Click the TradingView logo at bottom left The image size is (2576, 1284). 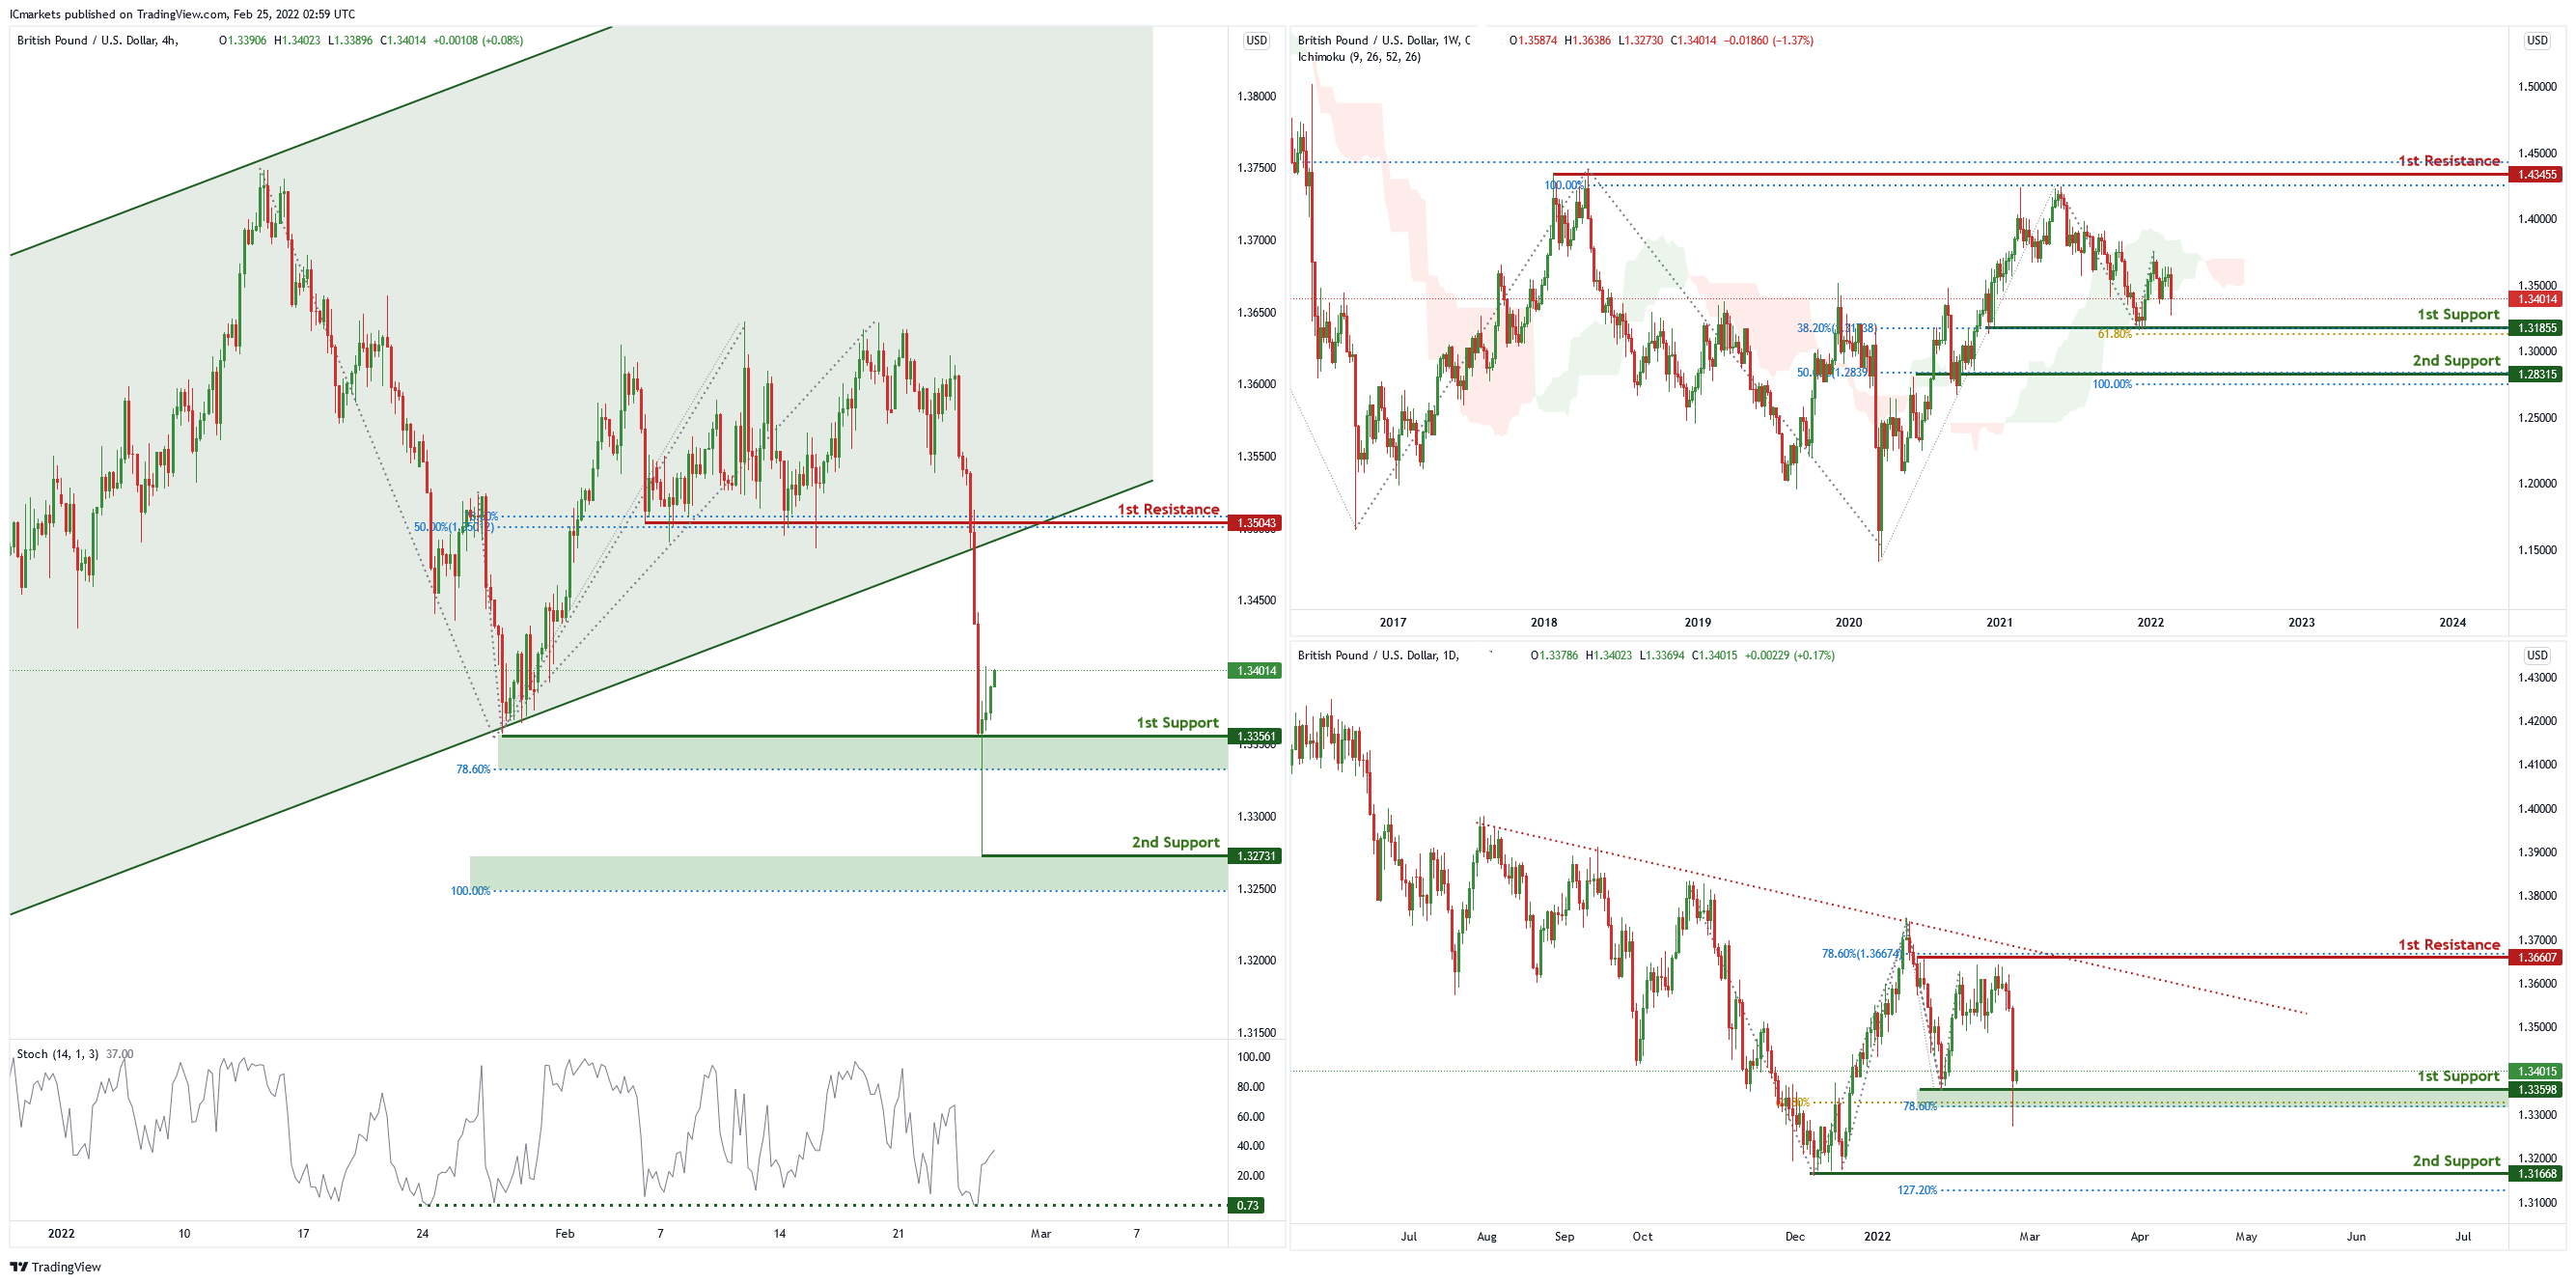tap(55, 1266)
